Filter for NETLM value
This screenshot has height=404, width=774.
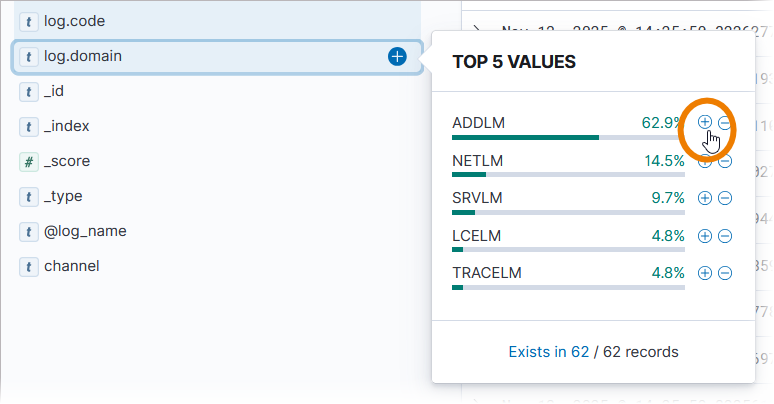(704, 160)
